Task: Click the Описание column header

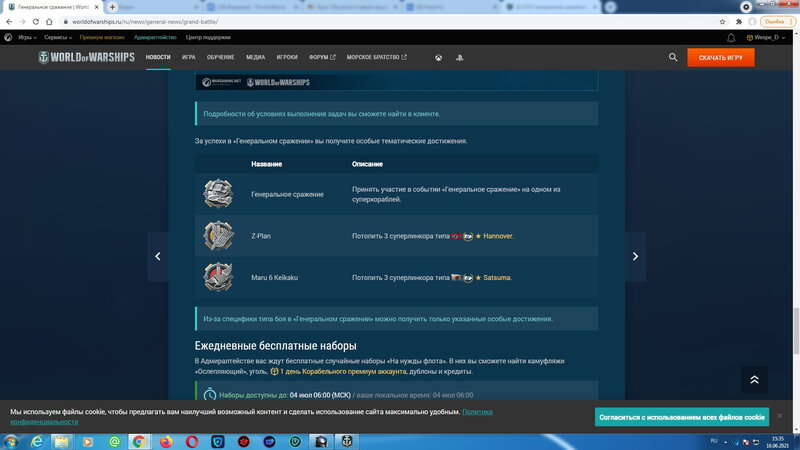Action: click(x=367, y=164)
